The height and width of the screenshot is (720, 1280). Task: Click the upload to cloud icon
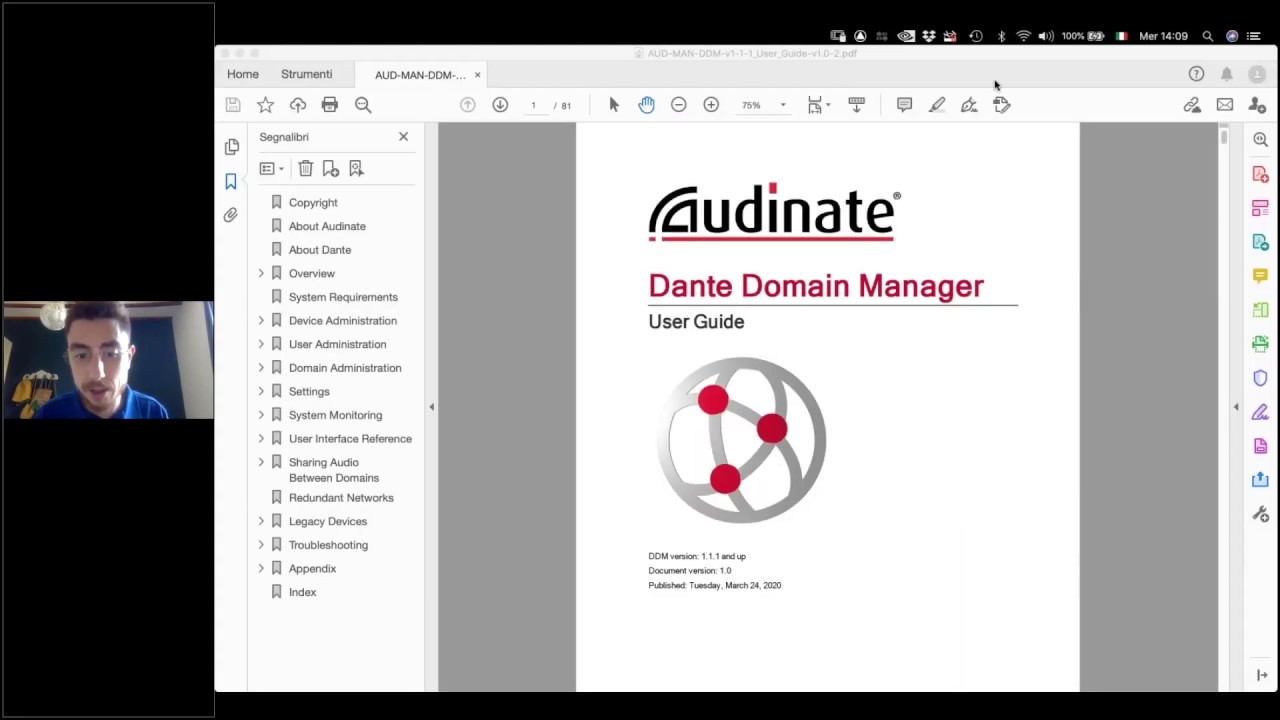point(298,105)
